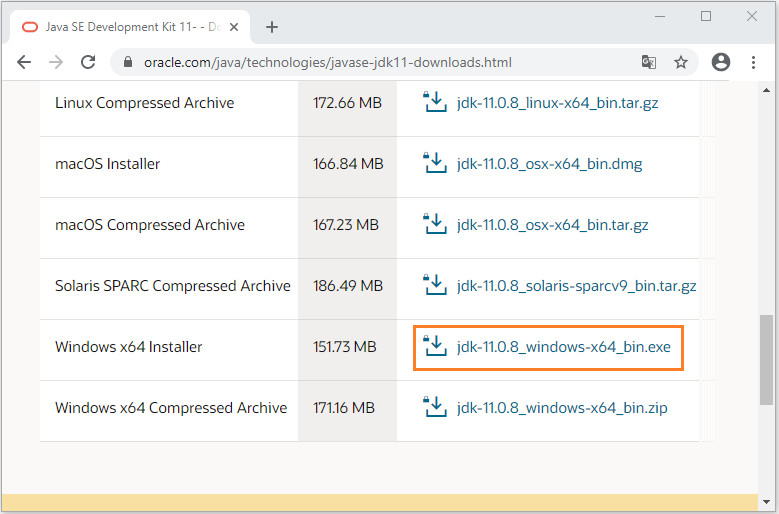Click download icon for osx-x64 tar.gz

pos(435,224)
